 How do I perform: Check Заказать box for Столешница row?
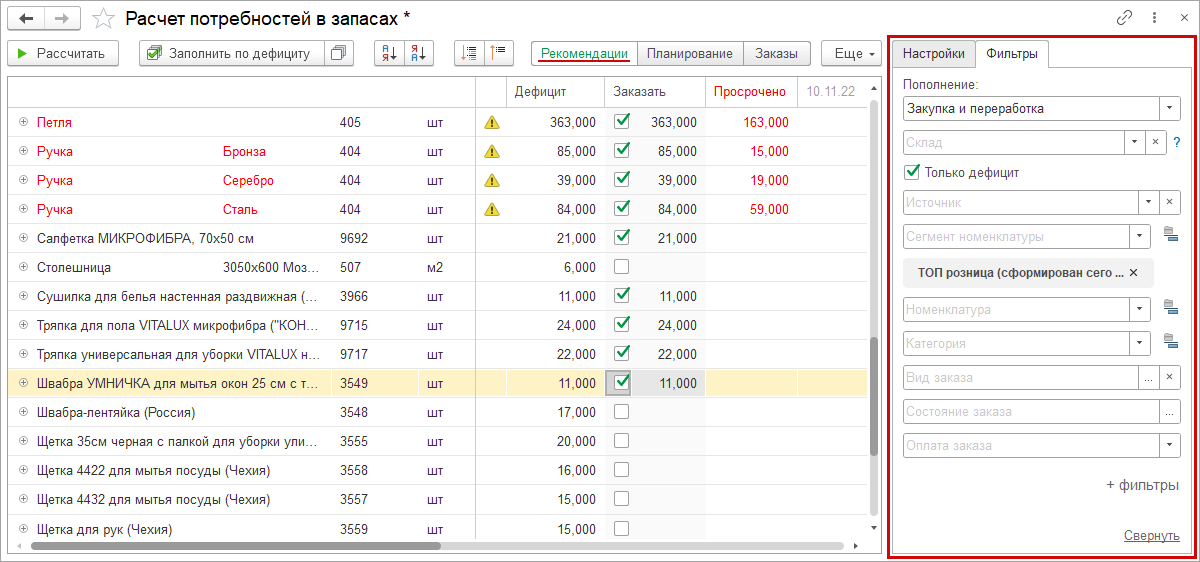coord(621,267)
